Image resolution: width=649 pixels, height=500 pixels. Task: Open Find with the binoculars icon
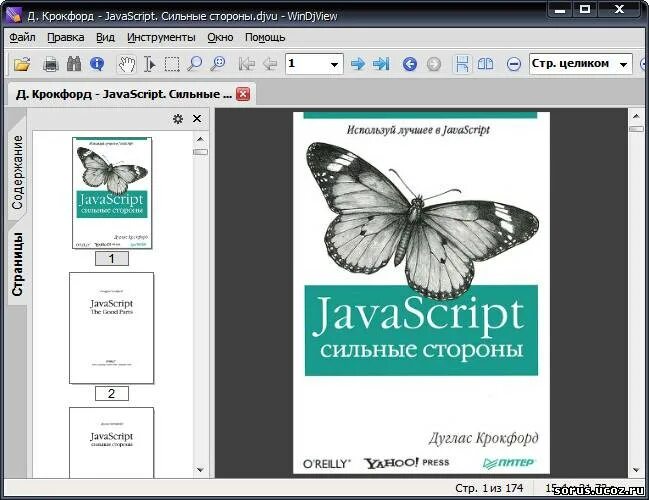(x=74, y=64)
